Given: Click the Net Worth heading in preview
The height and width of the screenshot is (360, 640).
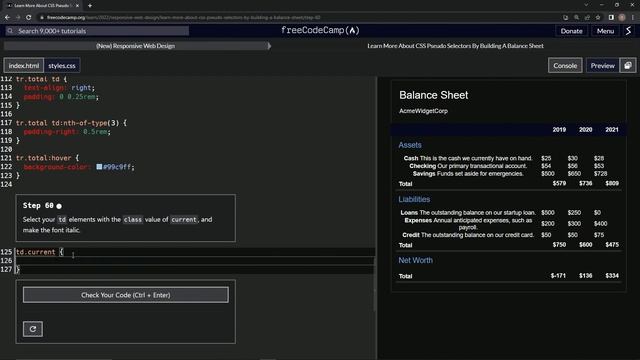Looking at the screenshot, I should 416,260.
